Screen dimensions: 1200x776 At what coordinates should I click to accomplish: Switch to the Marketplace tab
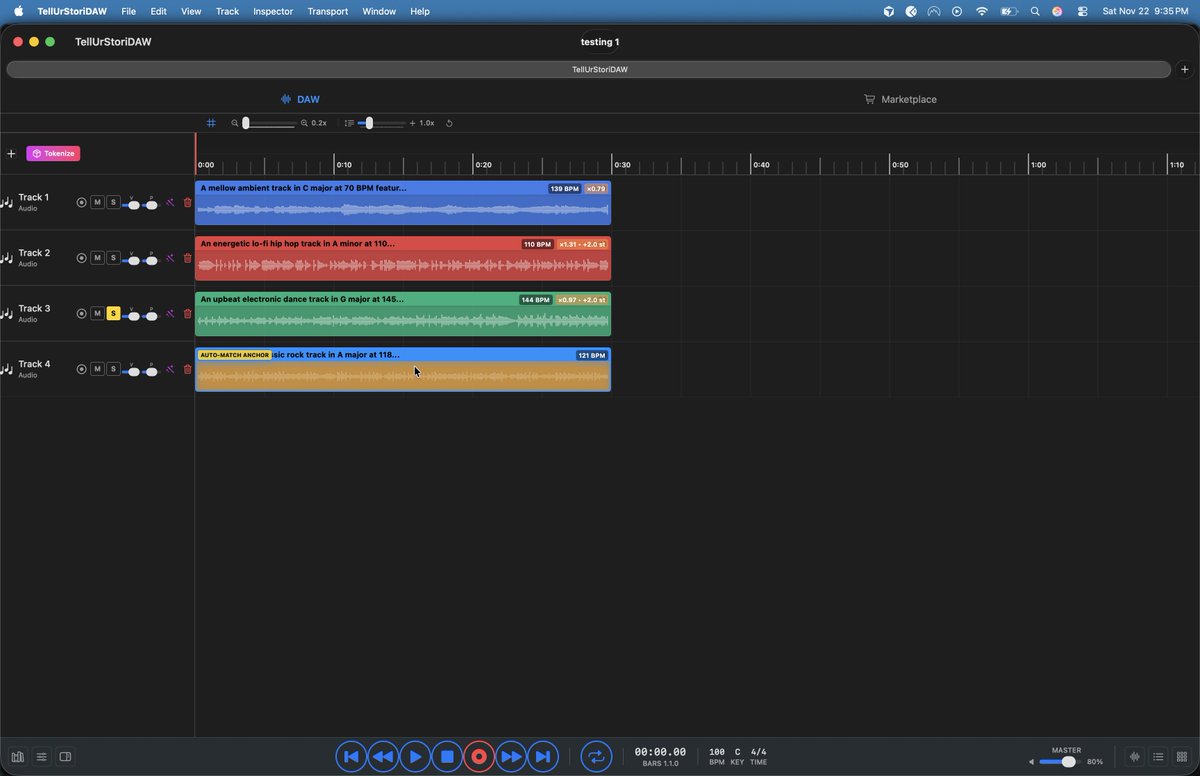[x=899, y=99]
